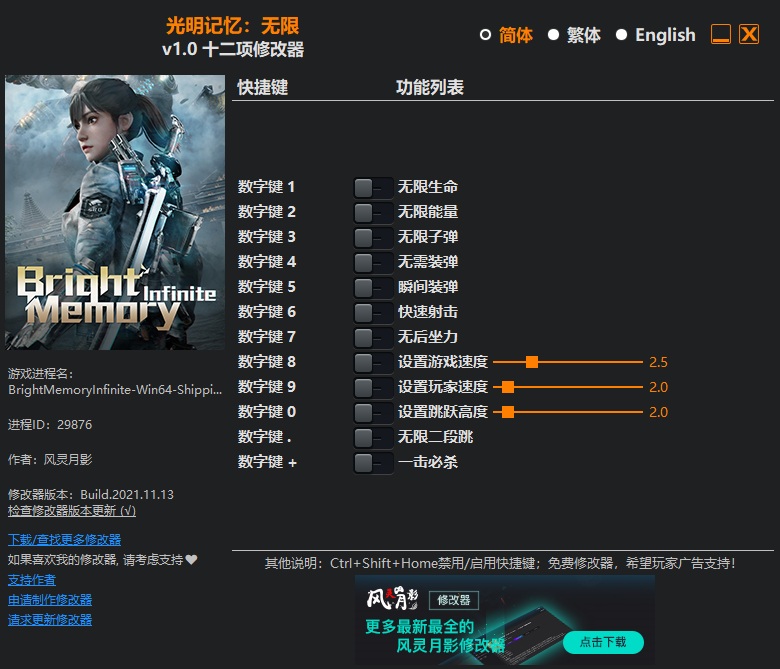Enable the 无限能量 toggle
780x669 pixels.
pos(373,213)
